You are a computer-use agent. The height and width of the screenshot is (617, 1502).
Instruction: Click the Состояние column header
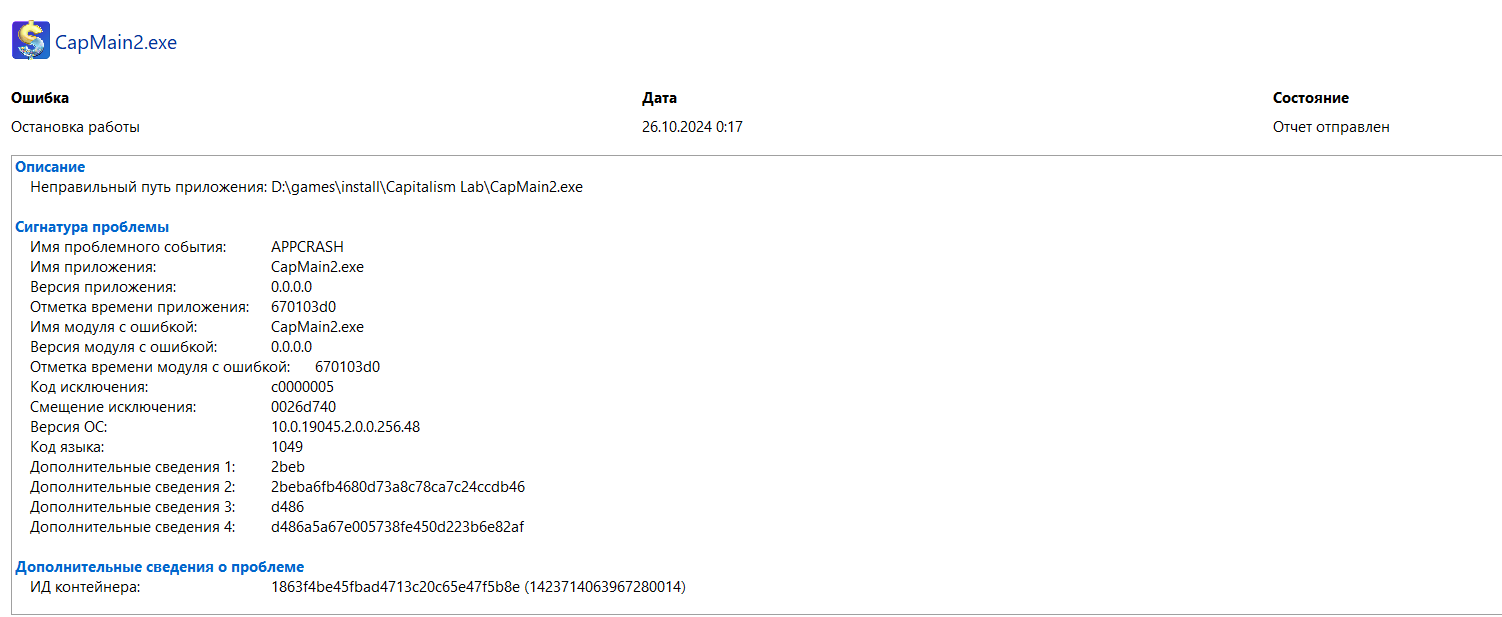point(1311,98)
